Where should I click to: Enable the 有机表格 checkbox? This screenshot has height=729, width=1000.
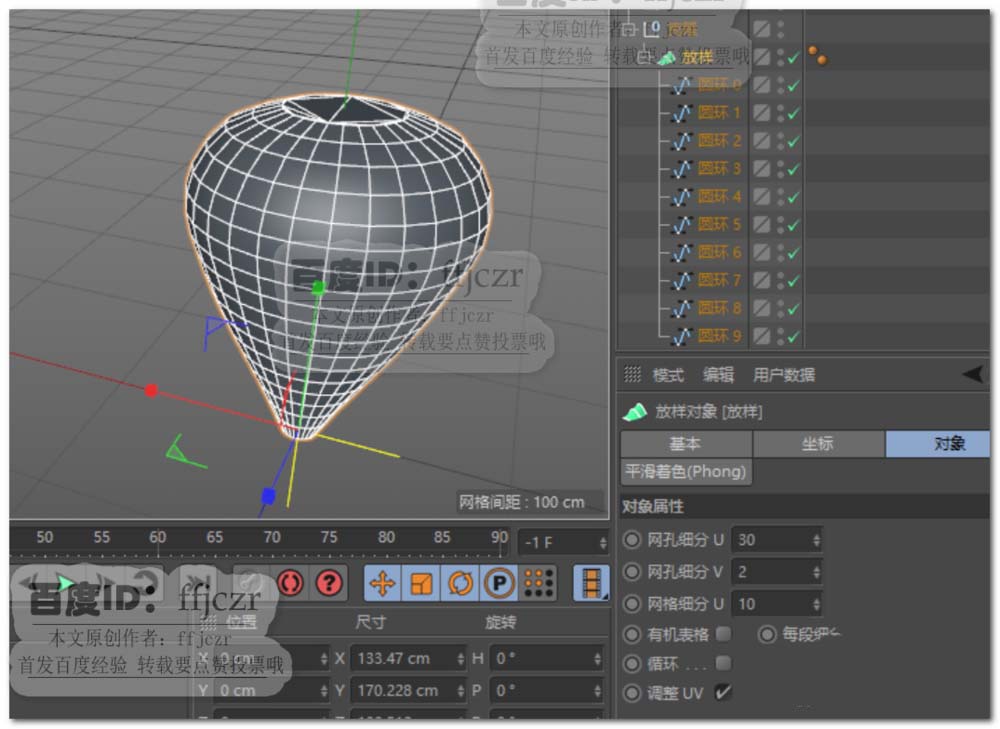click(x=723, y=634)
